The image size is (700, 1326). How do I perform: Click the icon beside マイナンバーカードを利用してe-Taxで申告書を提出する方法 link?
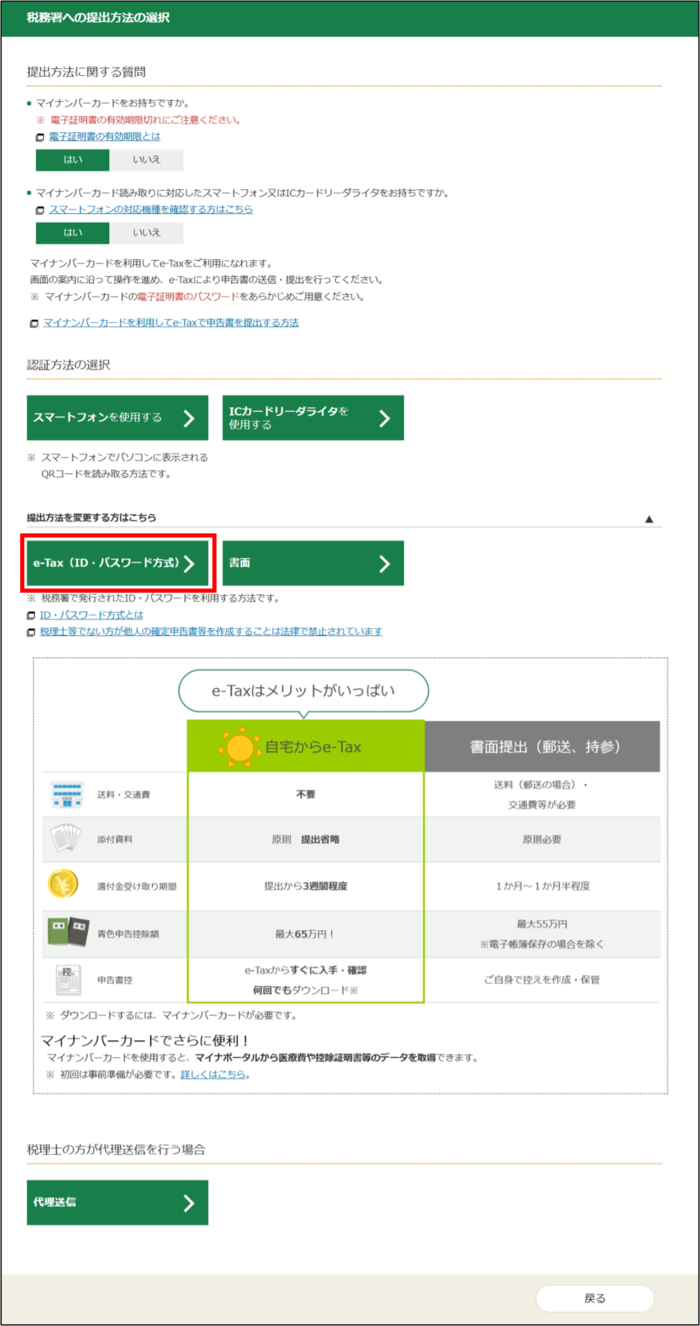click(x=35, y=324)
